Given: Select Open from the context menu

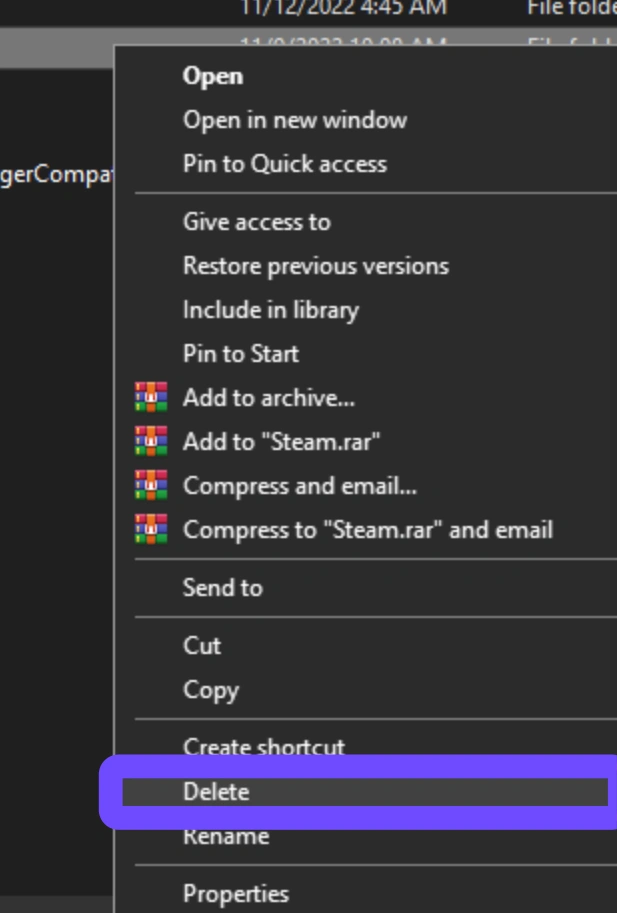Looking at the screenshot, I should point(212,76).
